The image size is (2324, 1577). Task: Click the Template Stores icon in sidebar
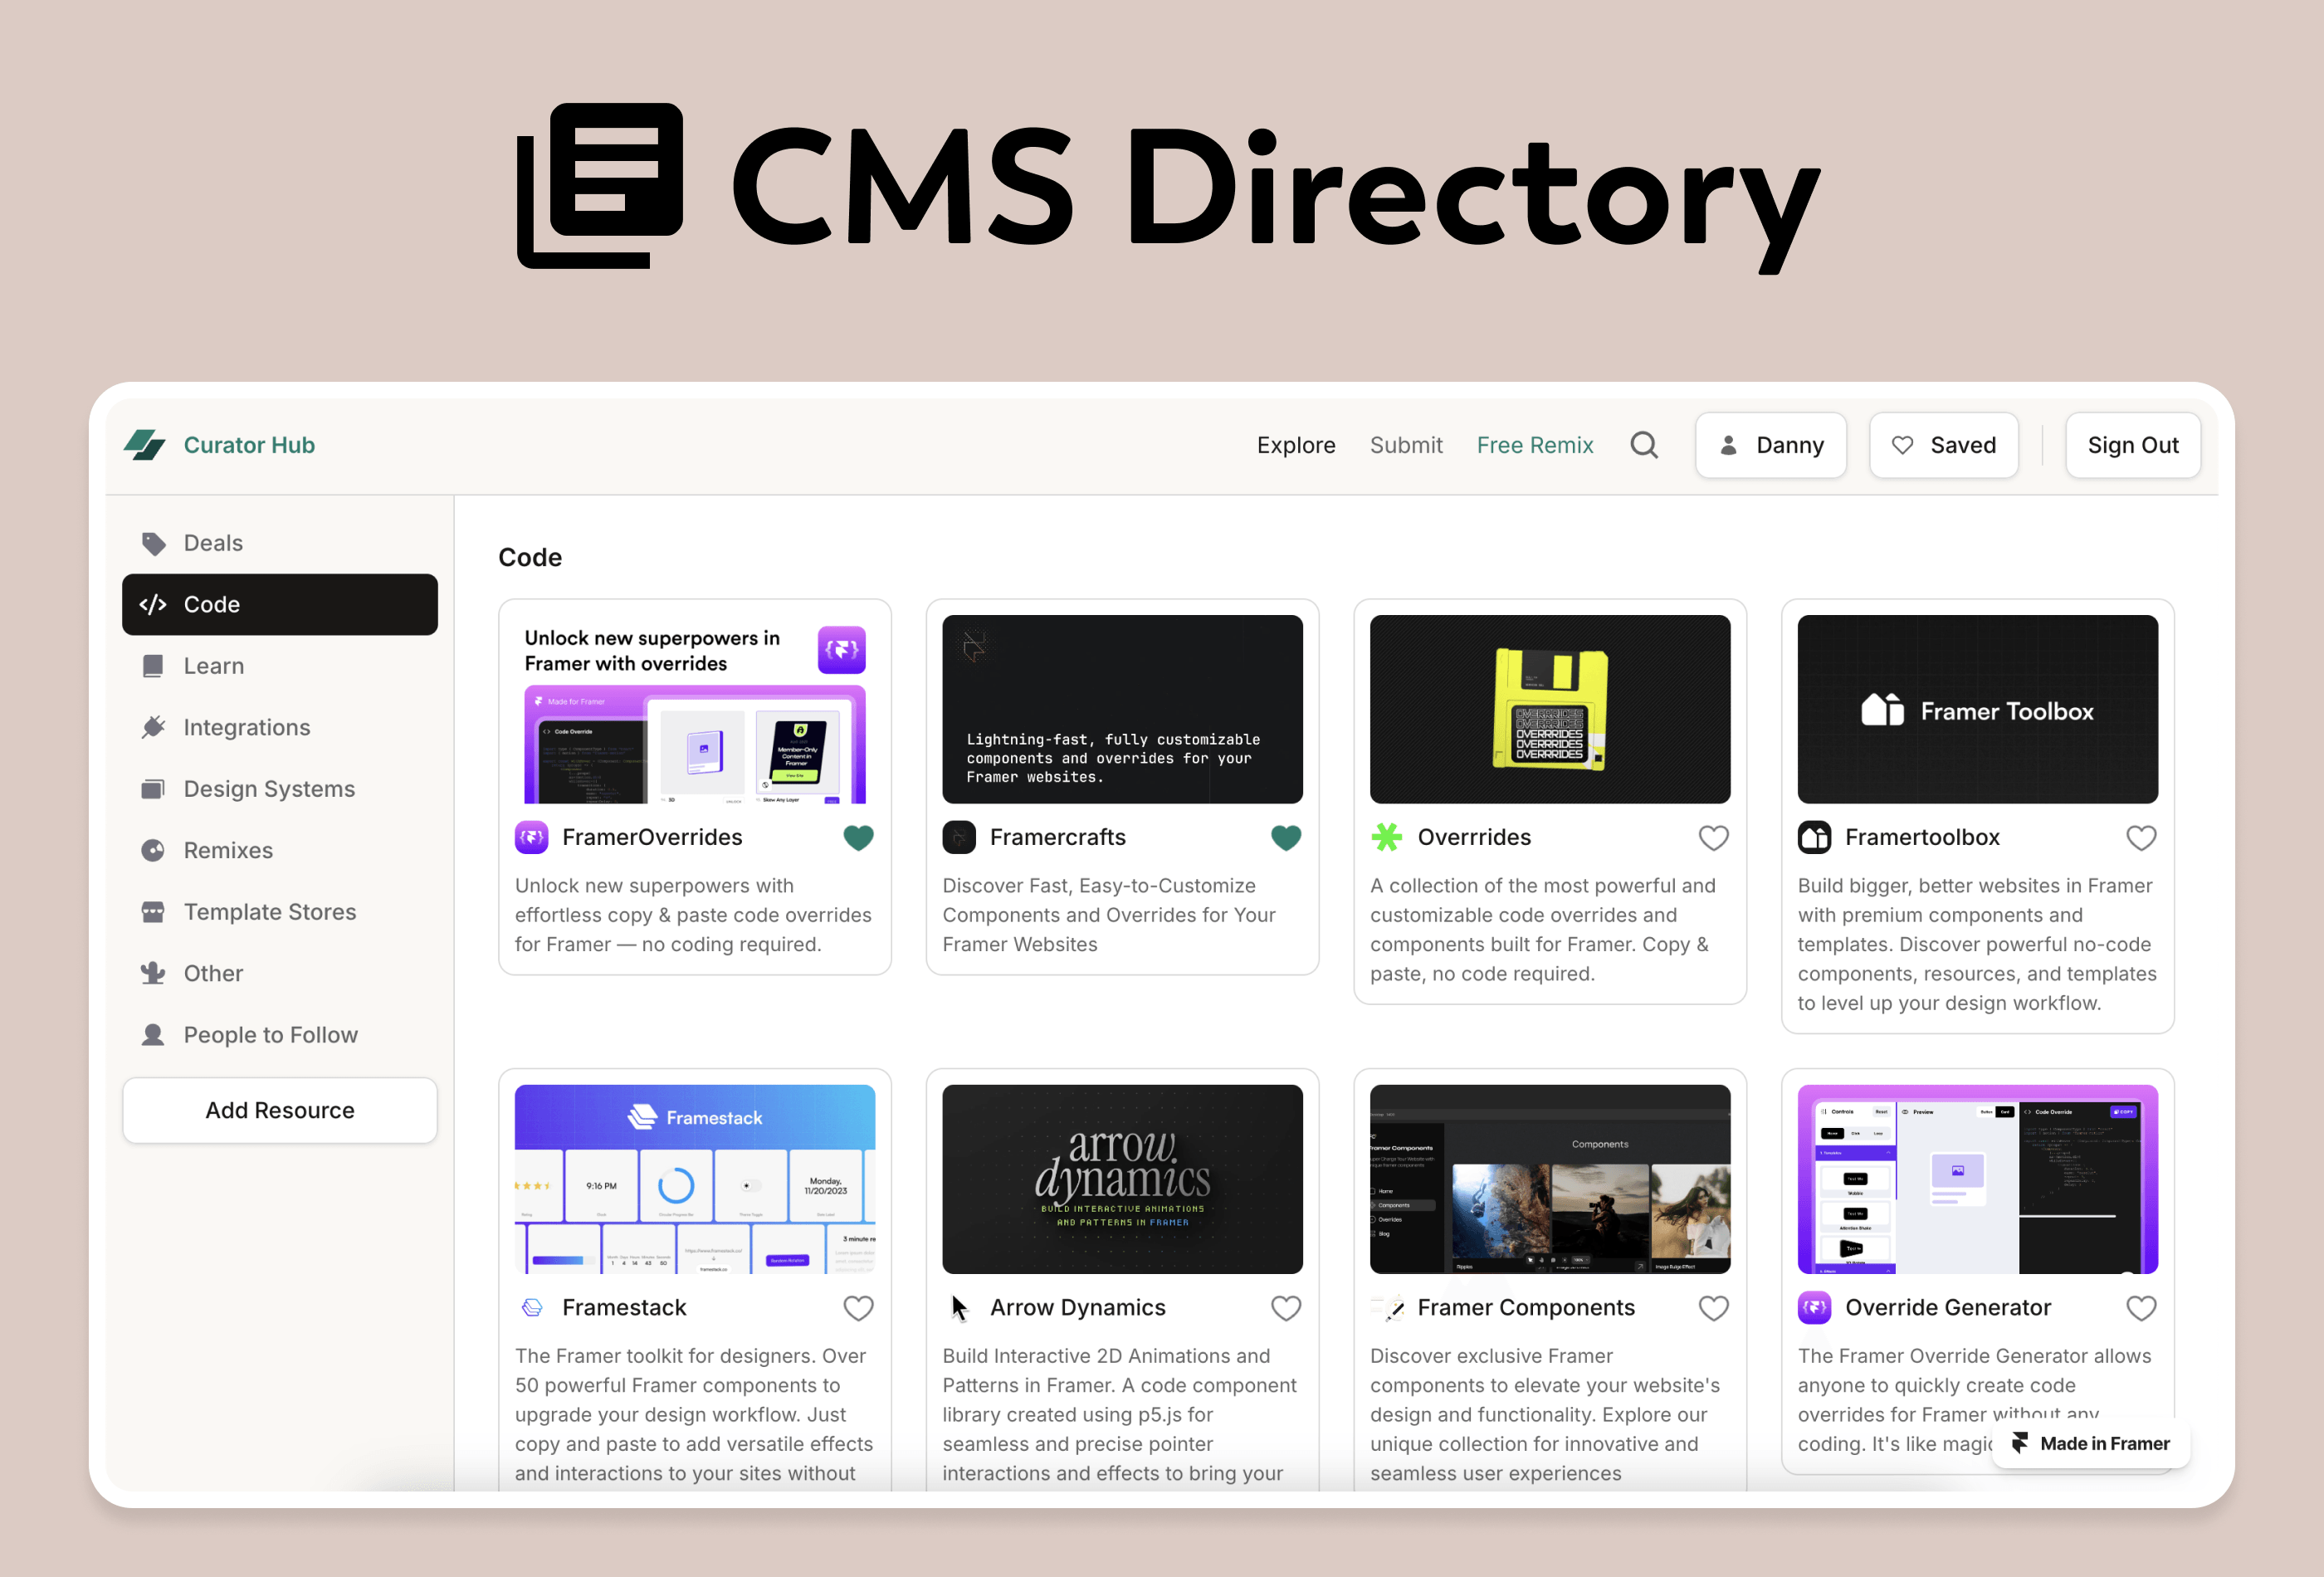tap(155, 910)
